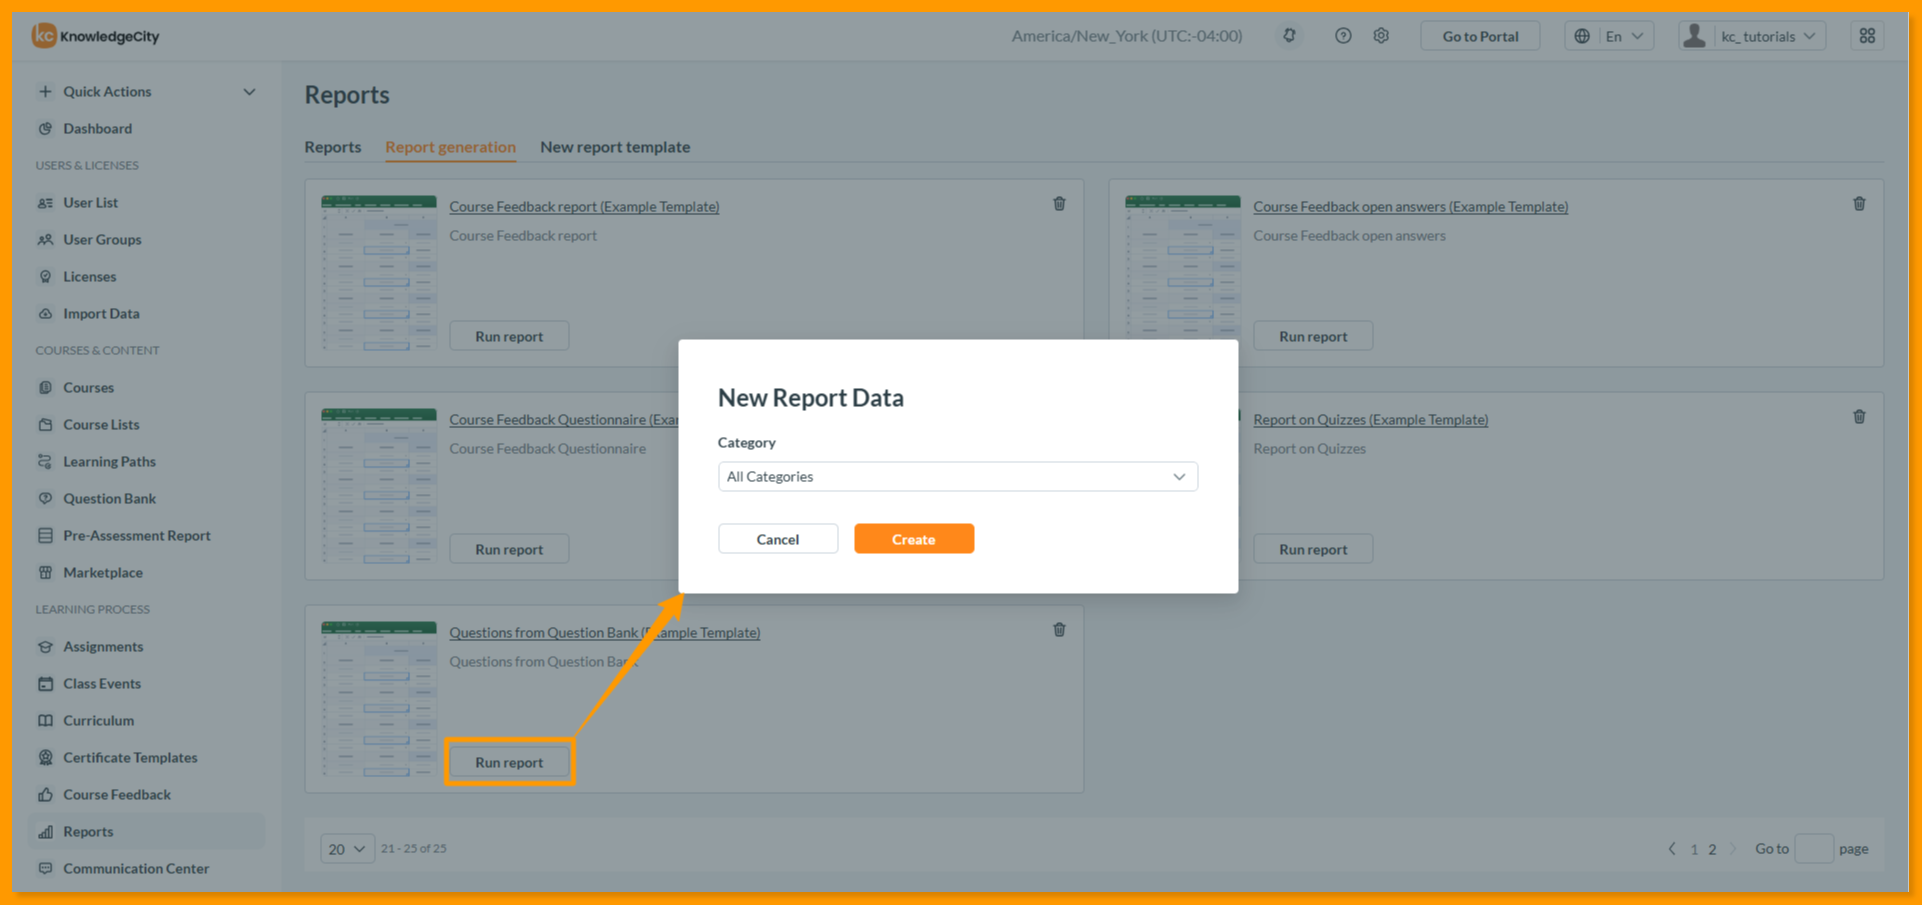Open User Groups in sidebar

102,239
